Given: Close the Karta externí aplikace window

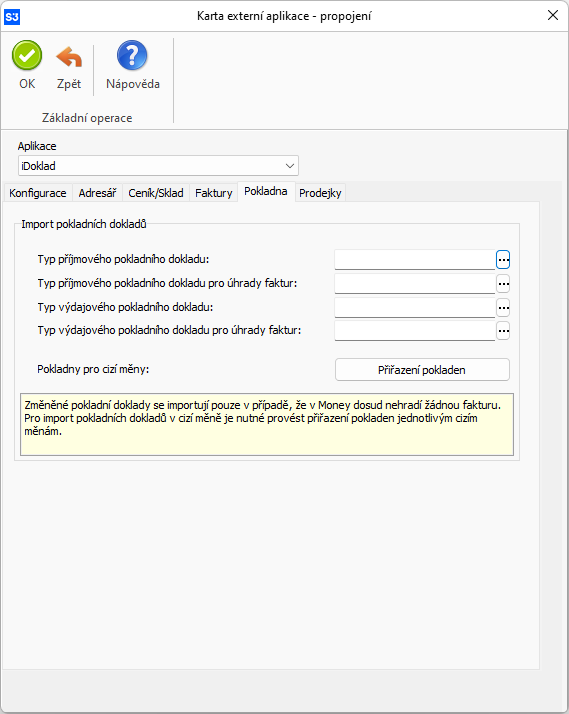Looking at the screenshot, I should pyautogui.click(x=553, y=15).
